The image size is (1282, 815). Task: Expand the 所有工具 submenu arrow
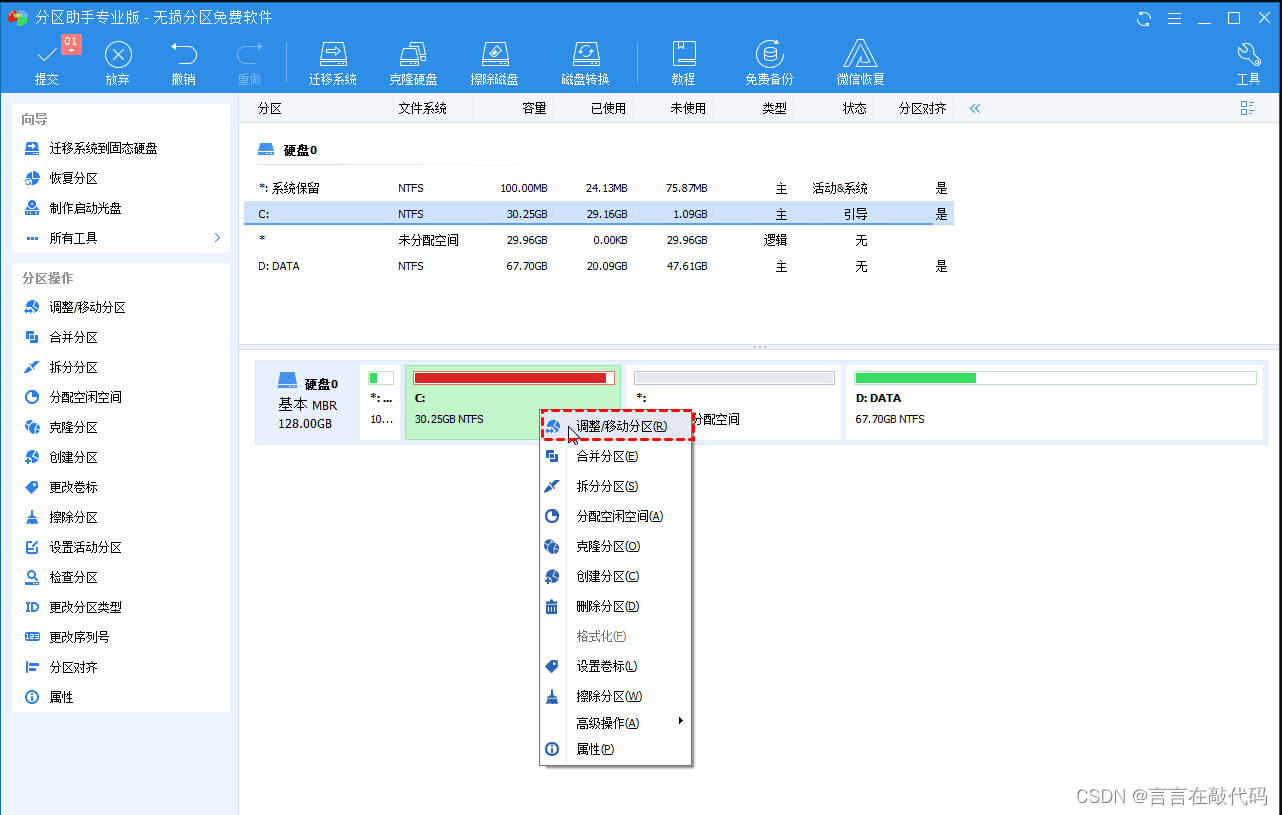point(217,238)
